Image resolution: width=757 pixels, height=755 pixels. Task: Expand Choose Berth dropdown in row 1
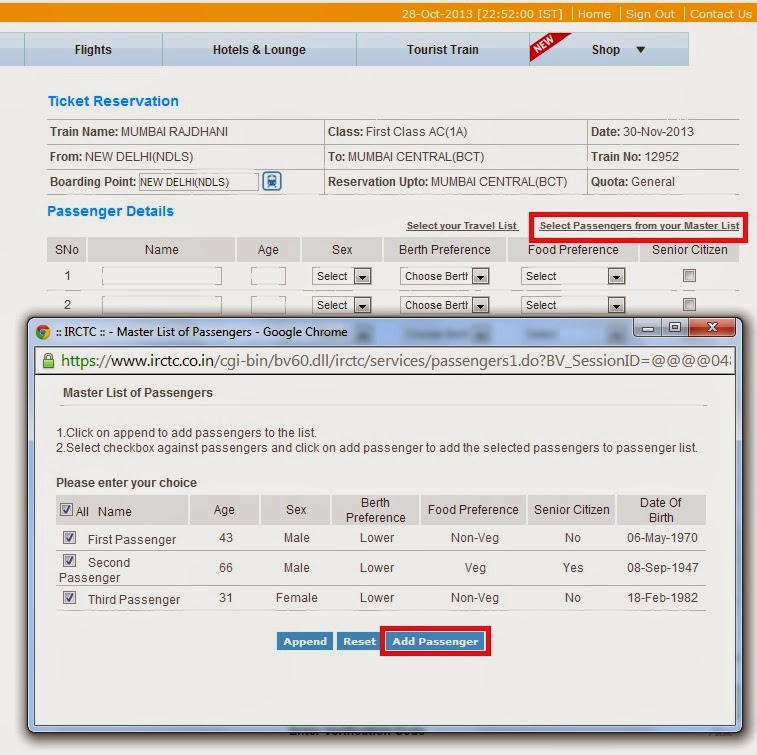pos(445,276)
